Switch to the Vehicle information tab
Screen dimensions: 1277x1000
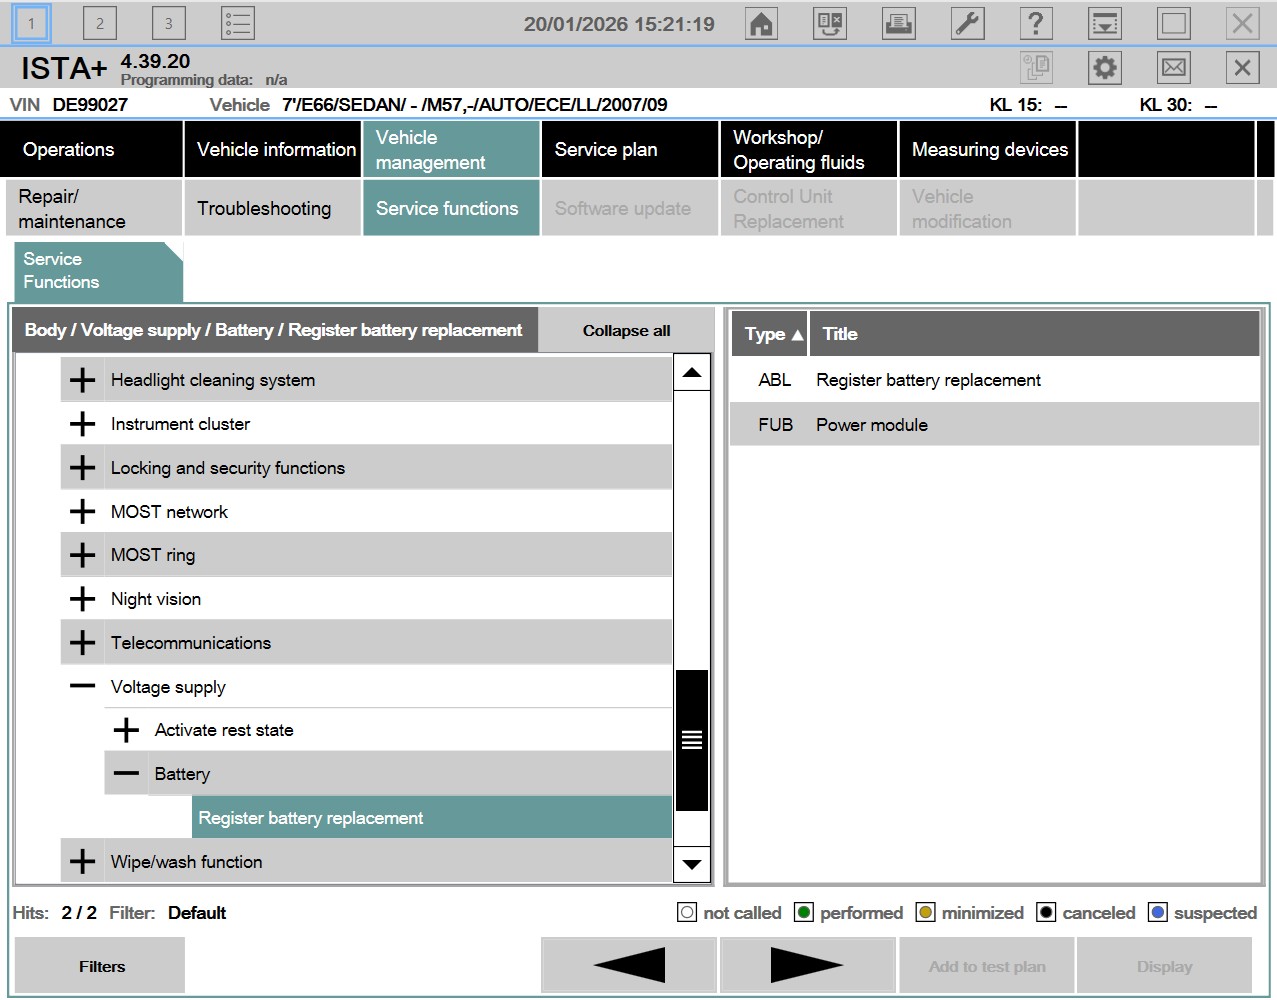[x=275, y=149]
